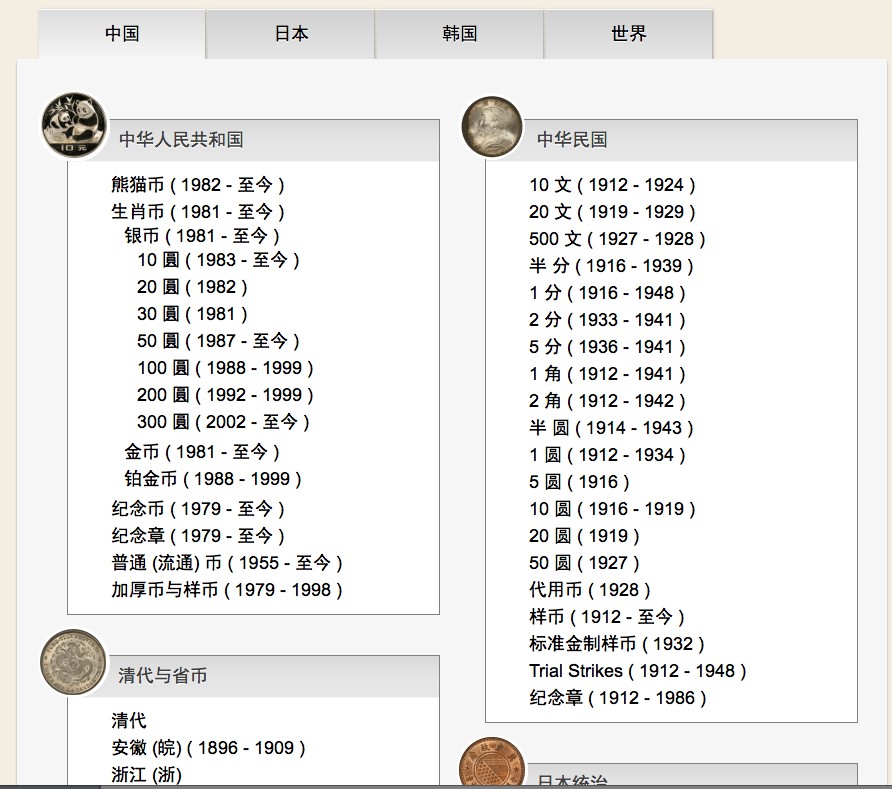Open 10 圓 (1983 - 至今) under 银币
This screenshot has width=892, height=789.
(x=218, y=260)
